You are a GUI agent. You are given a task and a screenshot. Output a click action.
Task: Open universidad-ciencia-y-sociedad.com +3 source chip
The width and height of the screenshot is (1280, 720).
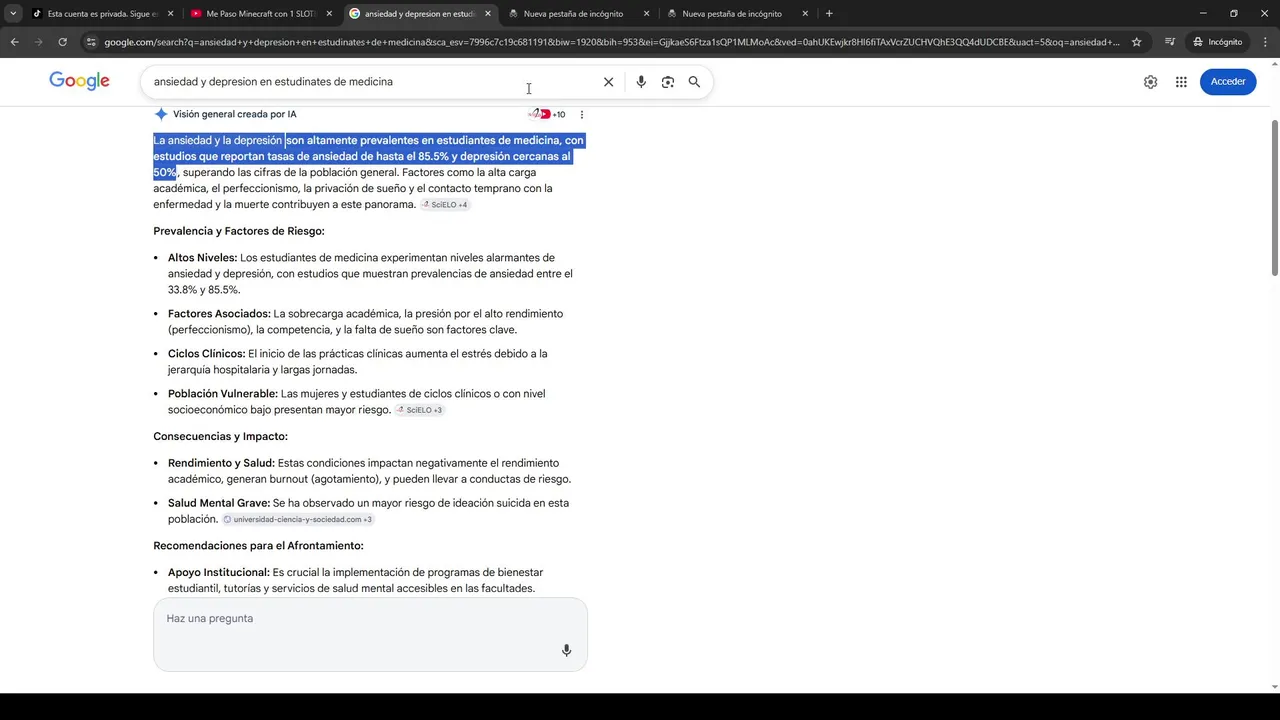pyautogui.click(x=298, y=520)
